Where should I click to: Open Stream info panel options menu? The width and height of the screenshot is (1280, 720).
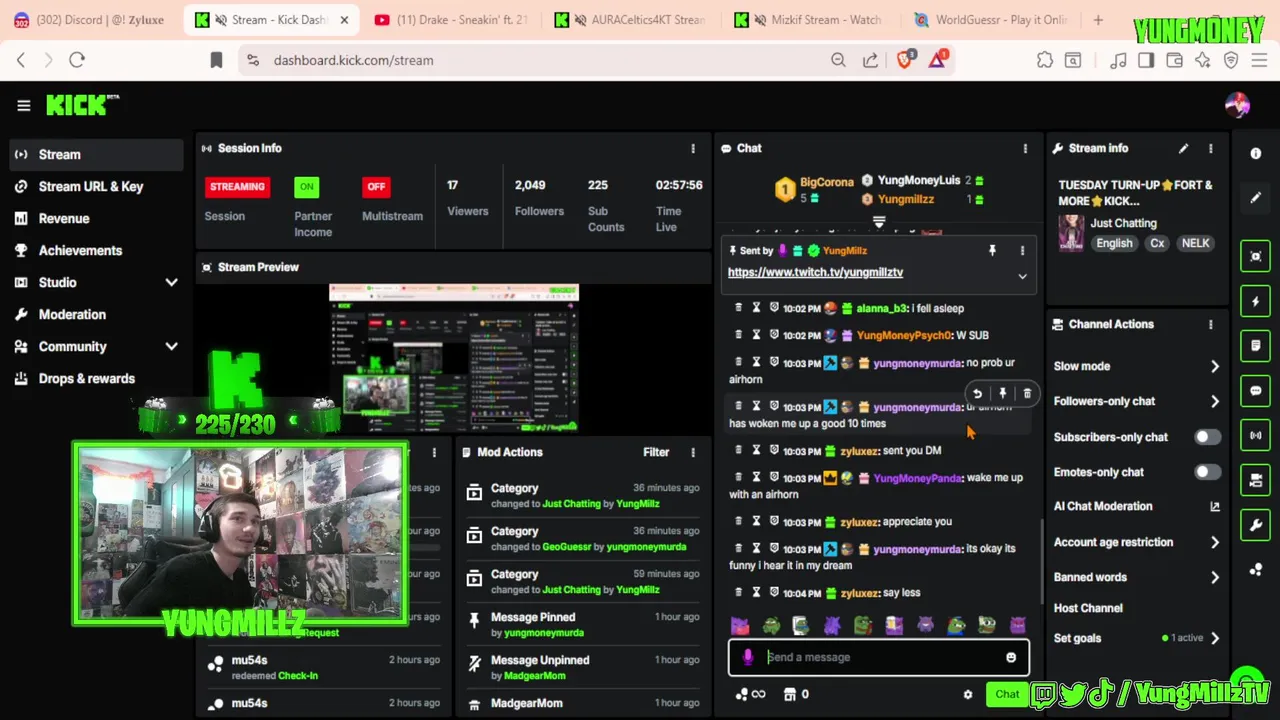coord(1211,148)
